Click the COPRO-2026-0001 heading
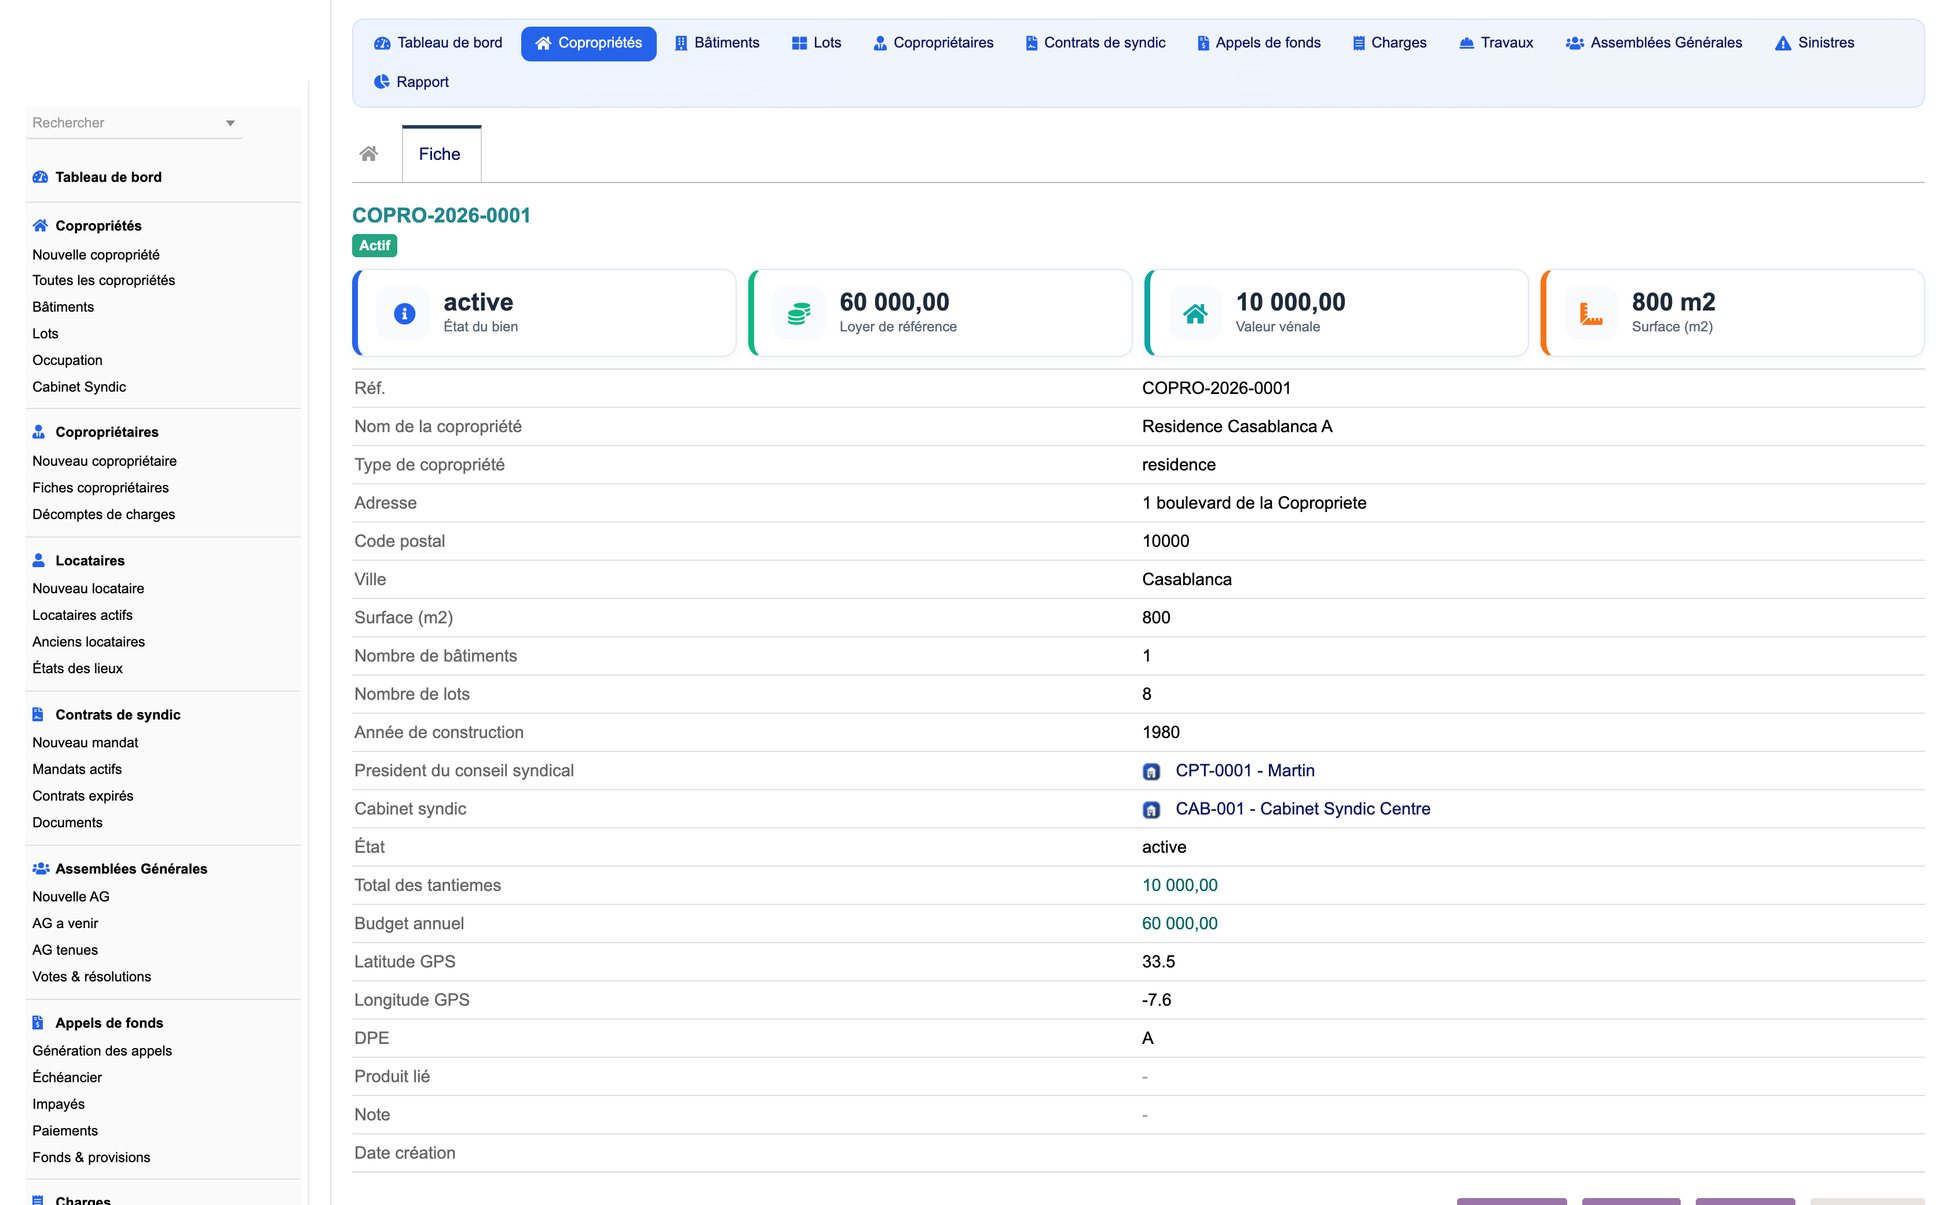 point(441,215)
